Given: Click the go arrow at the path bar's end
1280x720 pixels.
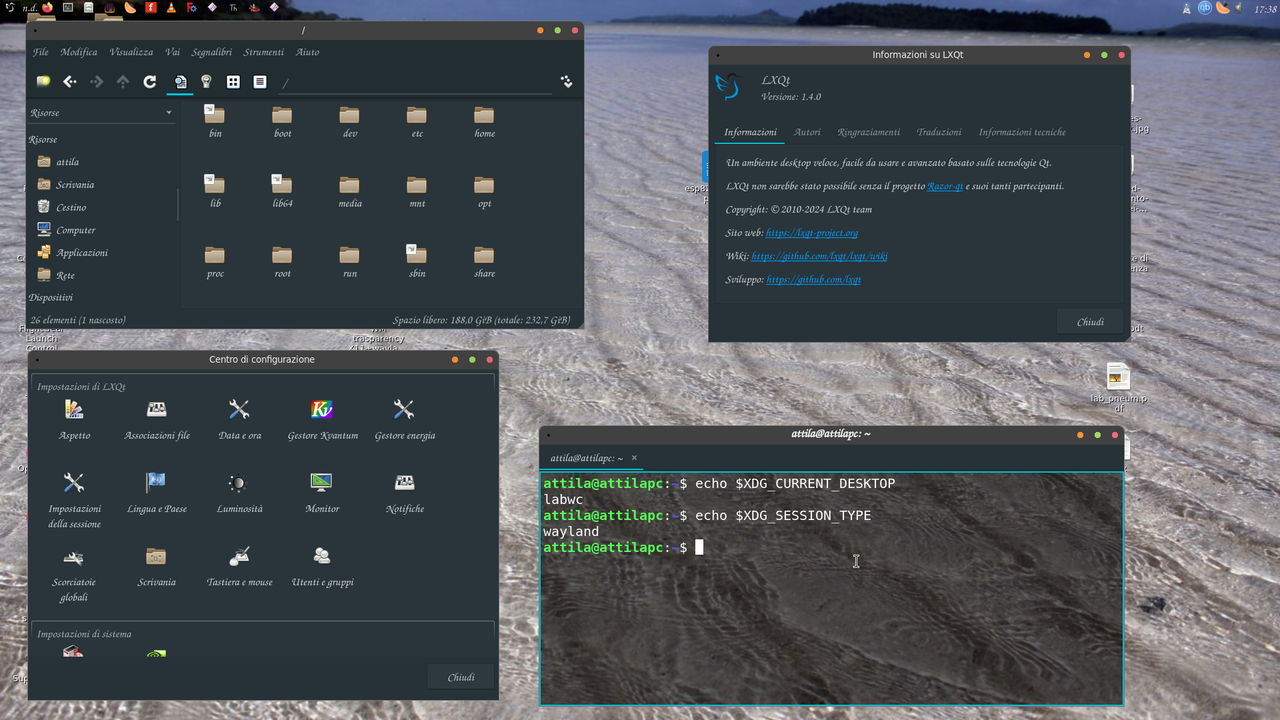Looking at the screenshot, I should click(566, 82).
